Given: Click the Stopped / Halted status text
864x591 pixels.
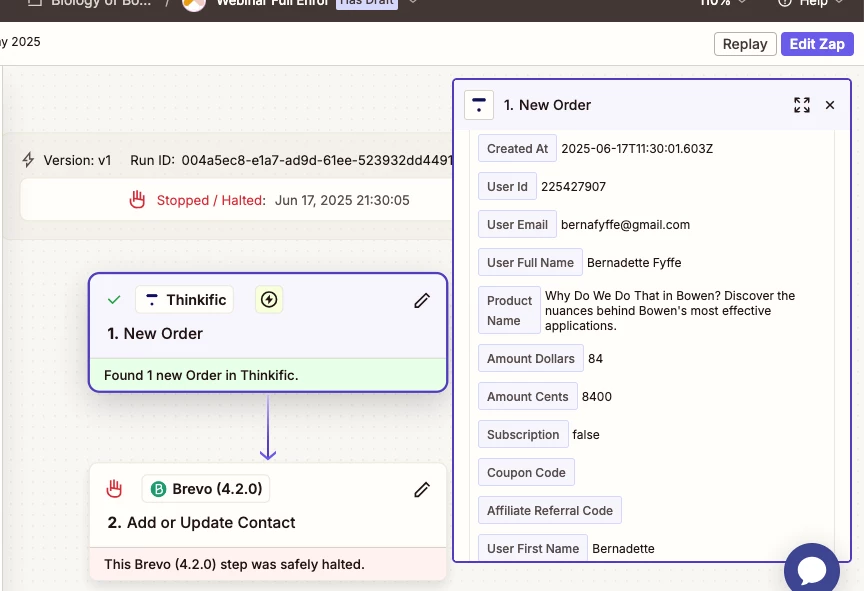Looking at the screenshot, I should click(211, 200).
